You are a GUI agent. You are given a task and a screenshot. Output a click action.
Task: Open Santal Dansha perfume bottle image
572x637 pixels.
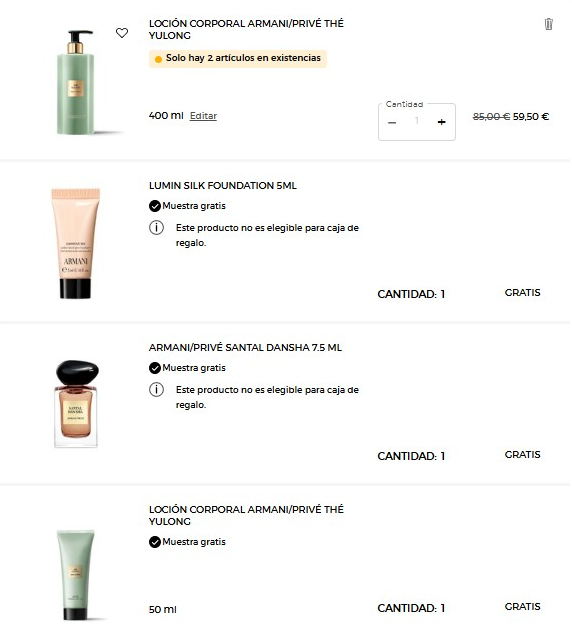point(76,403)
